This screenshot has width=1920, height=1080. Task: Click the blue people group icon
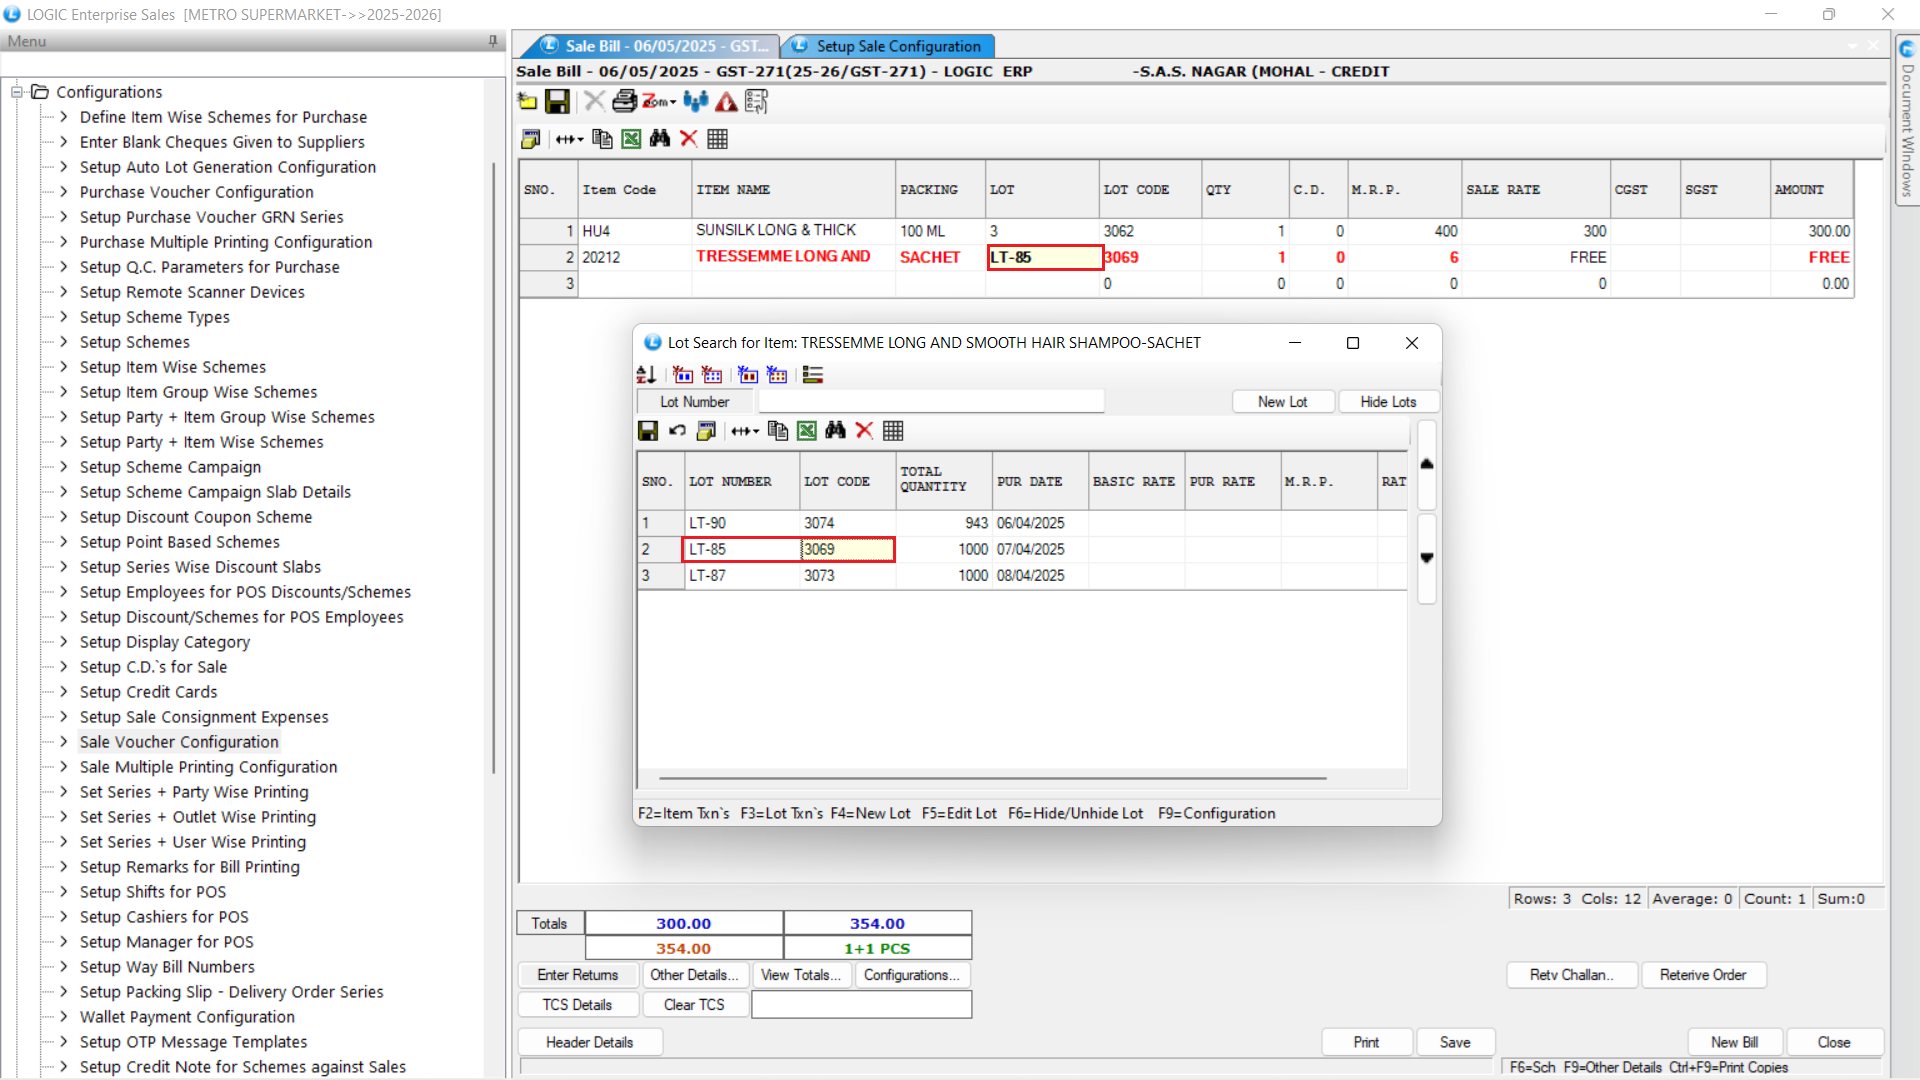[696, 102]
